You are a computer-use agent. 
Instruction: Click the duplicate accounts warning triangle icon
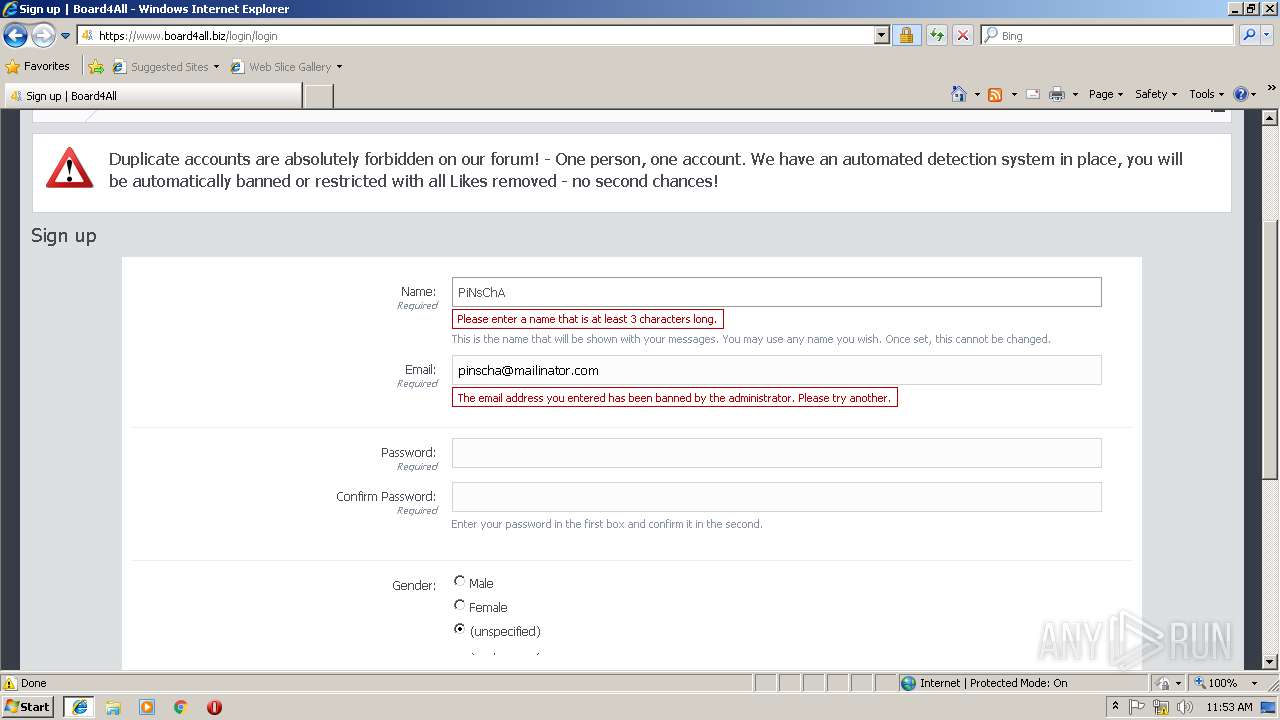click(x=69, y=168)
